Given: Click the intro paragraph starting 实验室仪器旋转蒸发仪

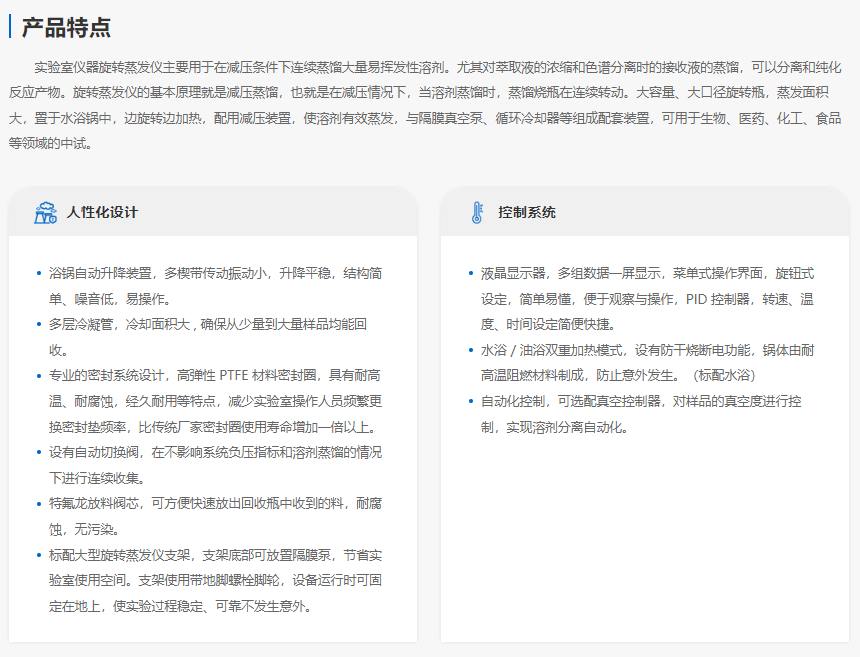Looking at the screenshot, I should [x=430, y=105].
